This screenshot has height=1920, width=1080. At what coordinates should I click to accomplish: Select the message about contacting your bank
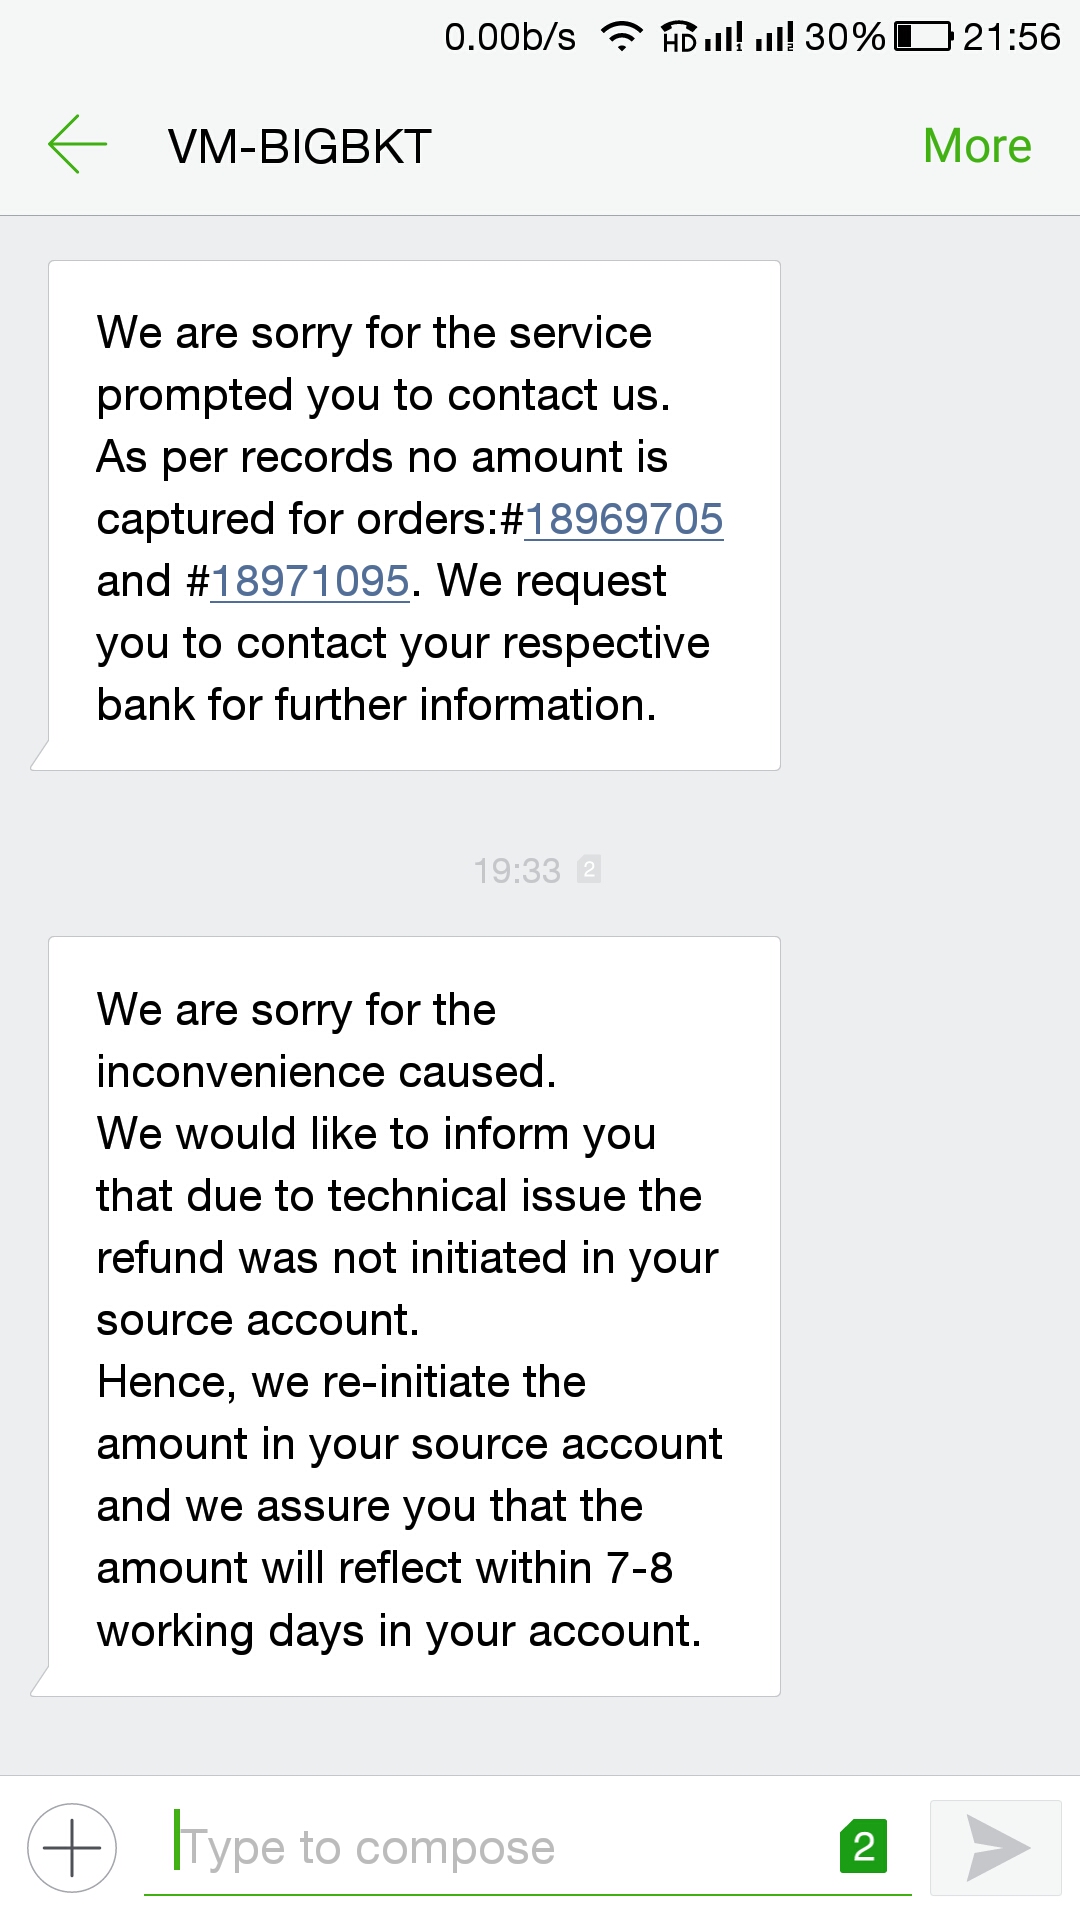(x=413, y=515)
